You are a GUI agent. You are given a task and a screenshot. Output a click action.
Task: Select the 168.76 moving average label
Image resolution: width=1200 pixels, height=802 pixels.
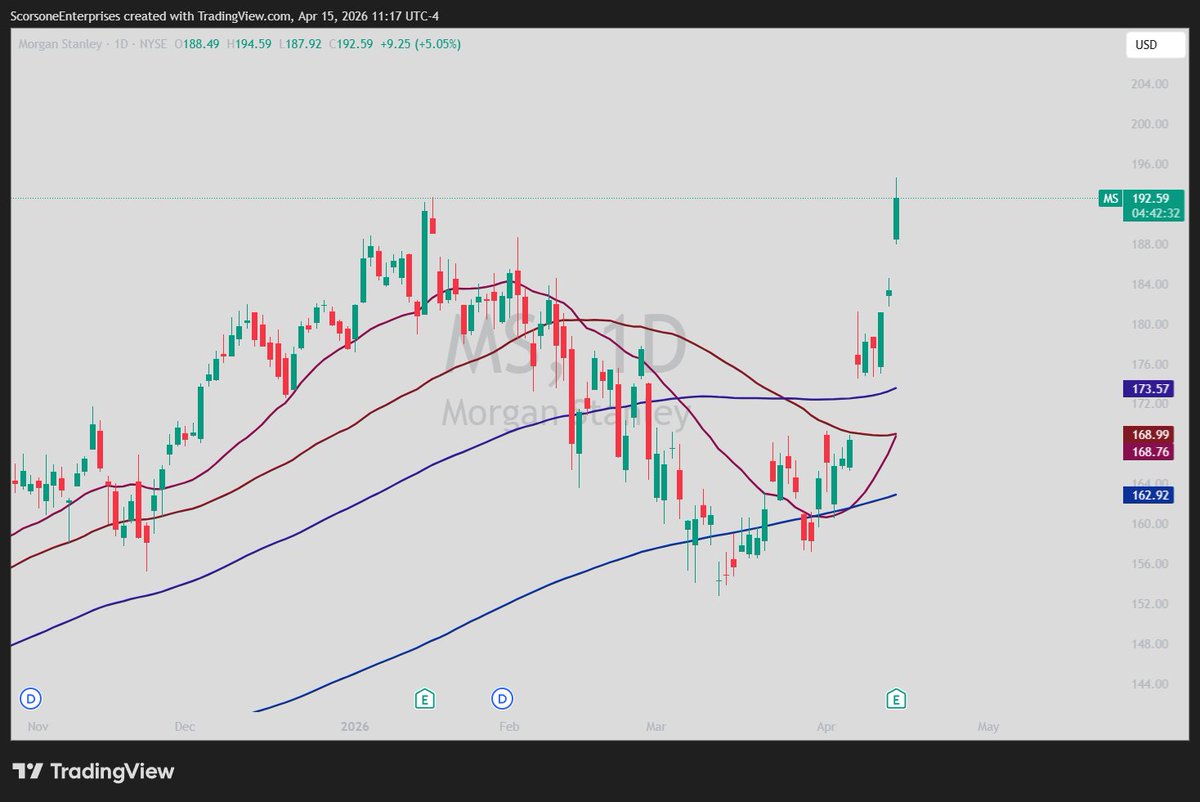pos(1151,452)
